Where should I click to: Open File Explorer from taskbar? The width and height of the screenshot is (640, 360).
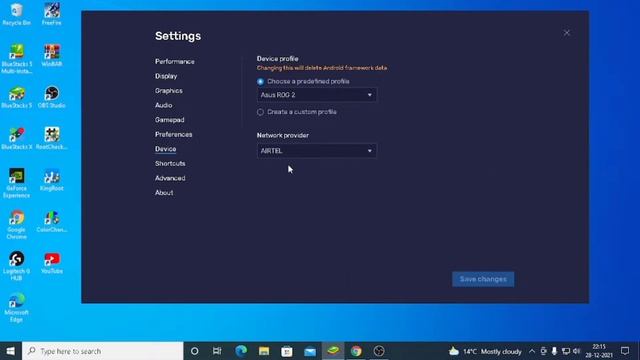coord(264,351)
